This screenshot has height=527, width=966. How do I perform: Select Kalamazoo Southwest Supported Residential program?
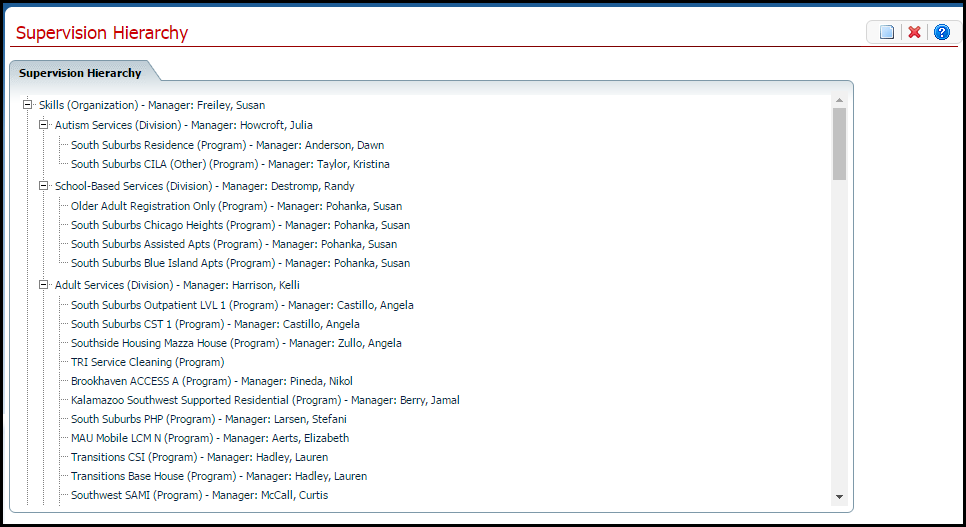point(265,400)
